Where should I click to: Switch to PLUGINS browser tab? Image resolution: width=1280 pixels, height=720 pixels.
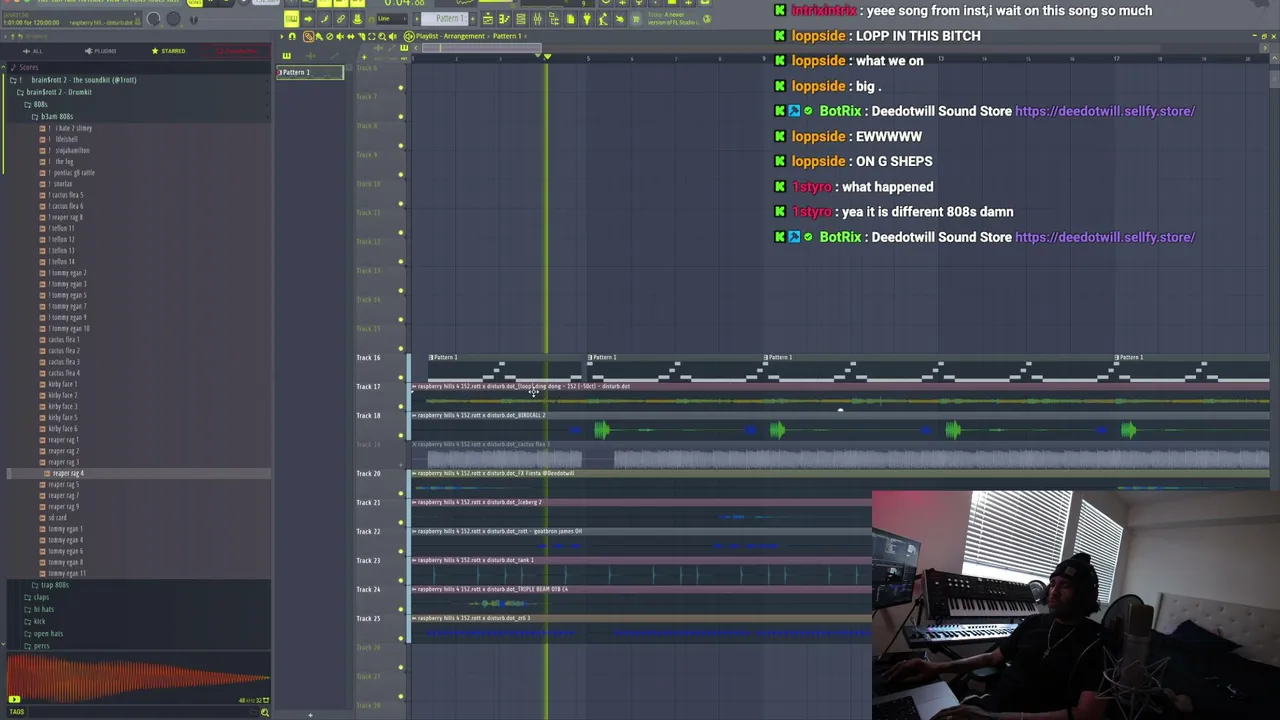click(101, 51)
